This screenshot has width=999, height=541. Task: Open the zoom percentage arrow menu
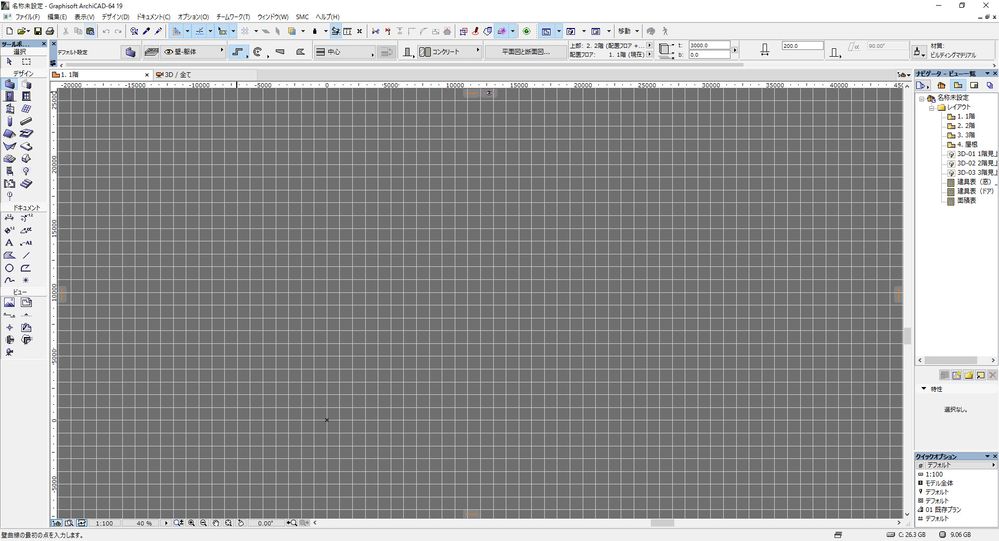click(166, 523)
